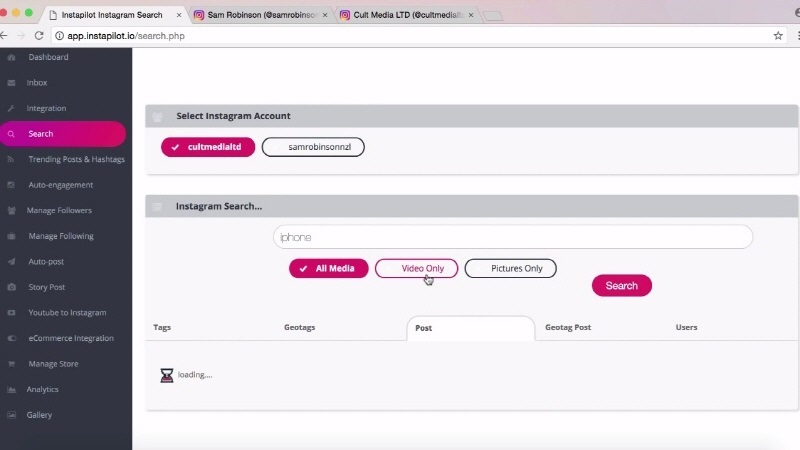Open Analytics in the sidebar
800x450 pixels.
coord(42,389)
